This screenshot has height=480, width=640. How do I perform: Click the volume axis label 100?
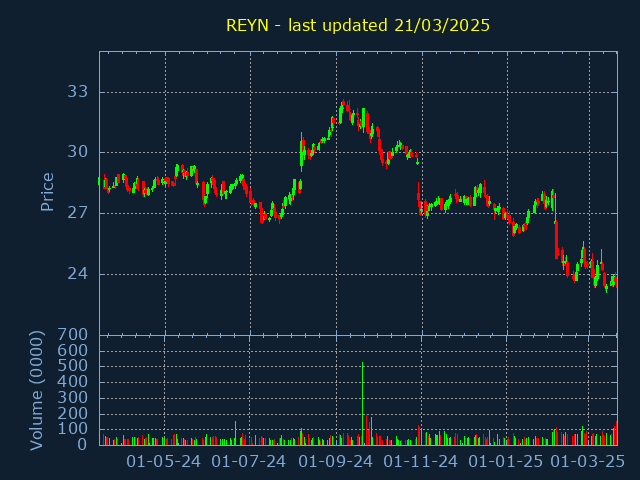tap(73, 429)
